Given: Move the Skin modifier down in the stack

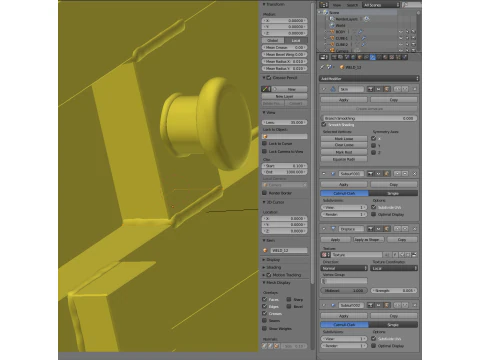Looking at the screenshot, I should (x=405, y=89).
